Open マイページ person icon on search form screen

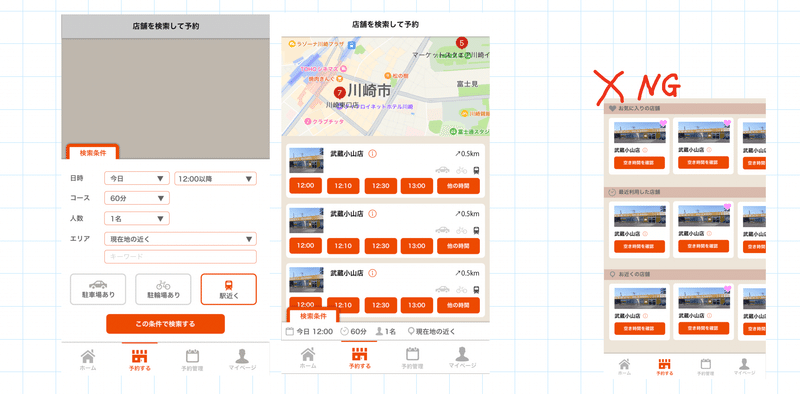(x=242, y=356)
